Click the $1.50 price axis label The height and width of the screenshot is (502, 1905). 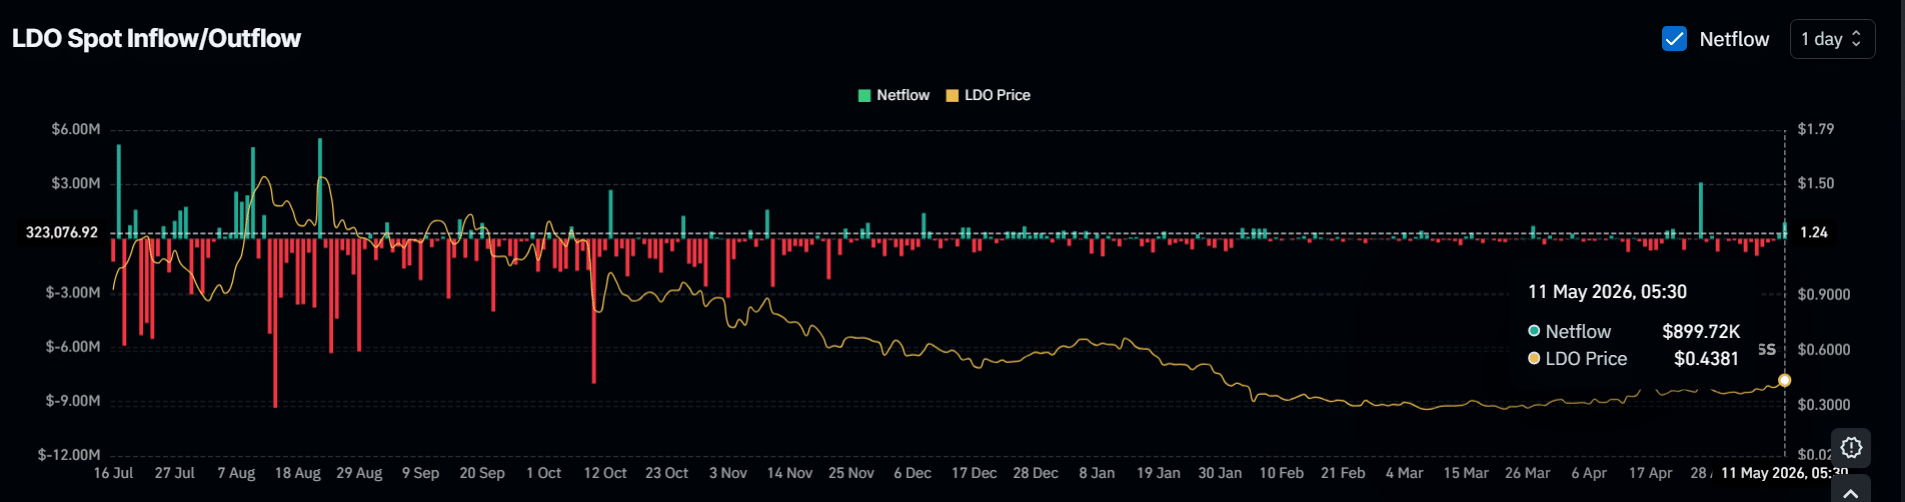(1816, 183)
